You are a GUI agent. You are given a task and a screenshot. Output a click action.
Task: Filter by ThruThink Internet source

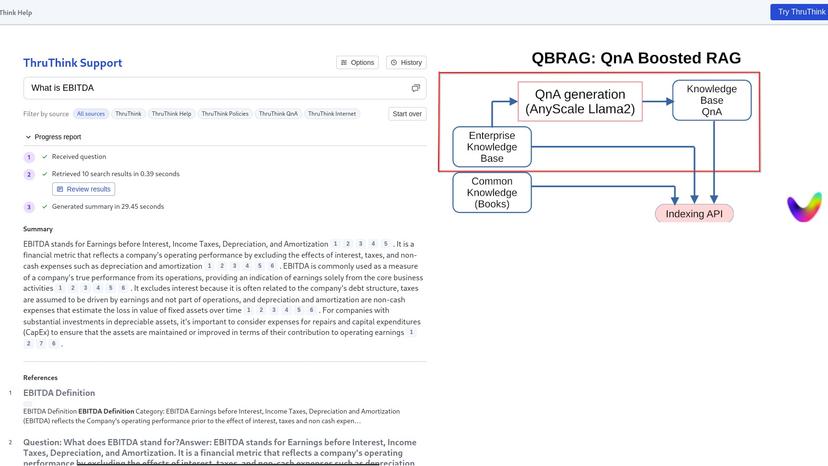332,114
